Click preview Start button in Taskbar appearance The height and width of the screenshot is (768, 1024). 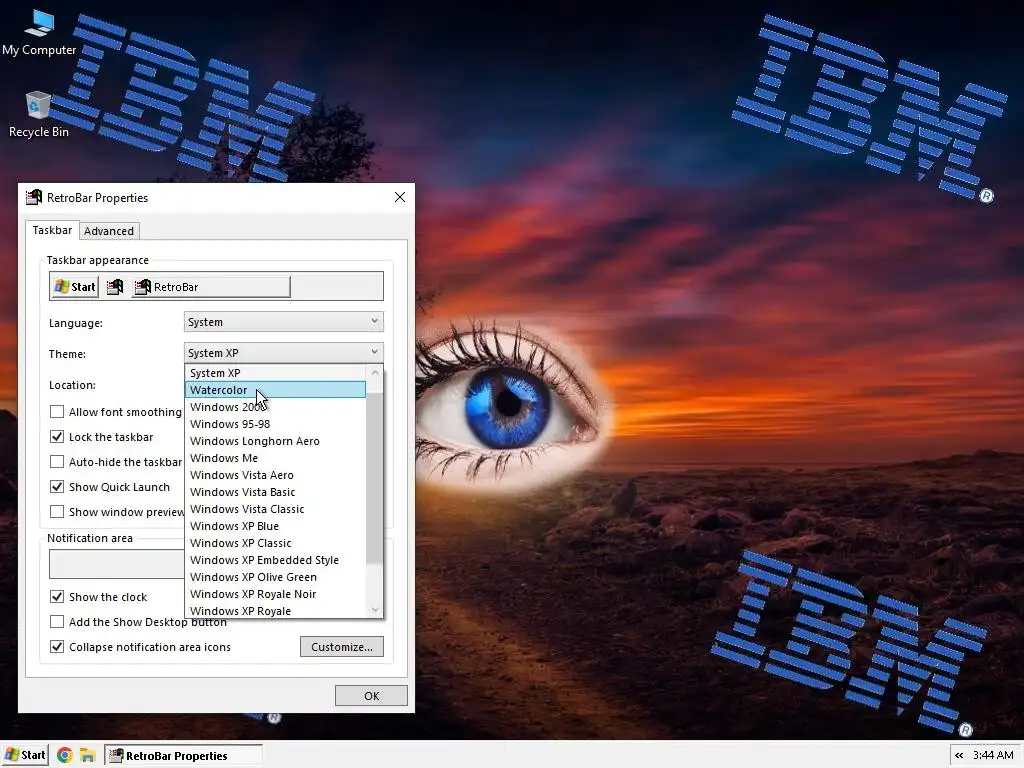coord(74,287)
